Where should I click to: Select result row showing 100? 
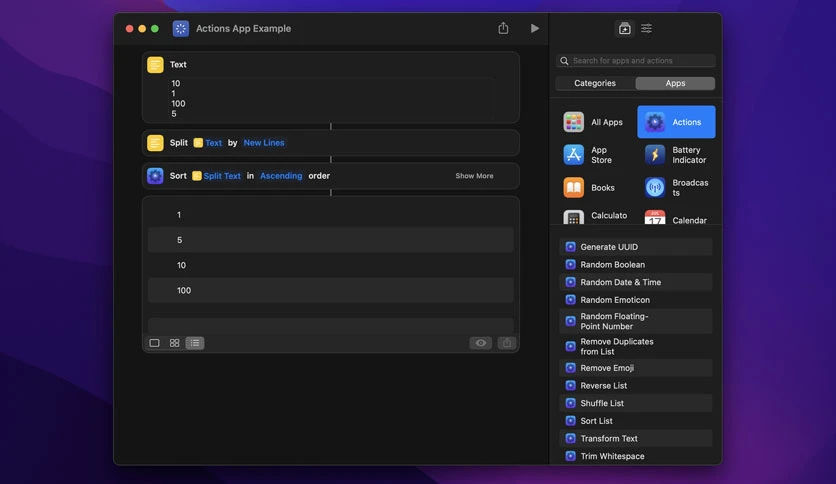pyautogui.click(x=331, y=291)
